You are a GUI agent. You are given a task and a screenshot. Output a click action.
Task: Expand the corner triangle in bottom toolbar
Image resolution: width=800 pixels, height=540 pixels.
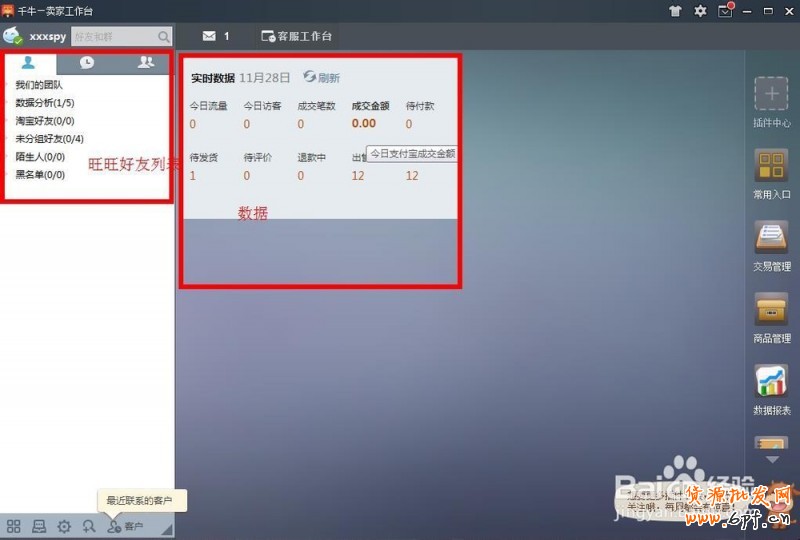166,529
